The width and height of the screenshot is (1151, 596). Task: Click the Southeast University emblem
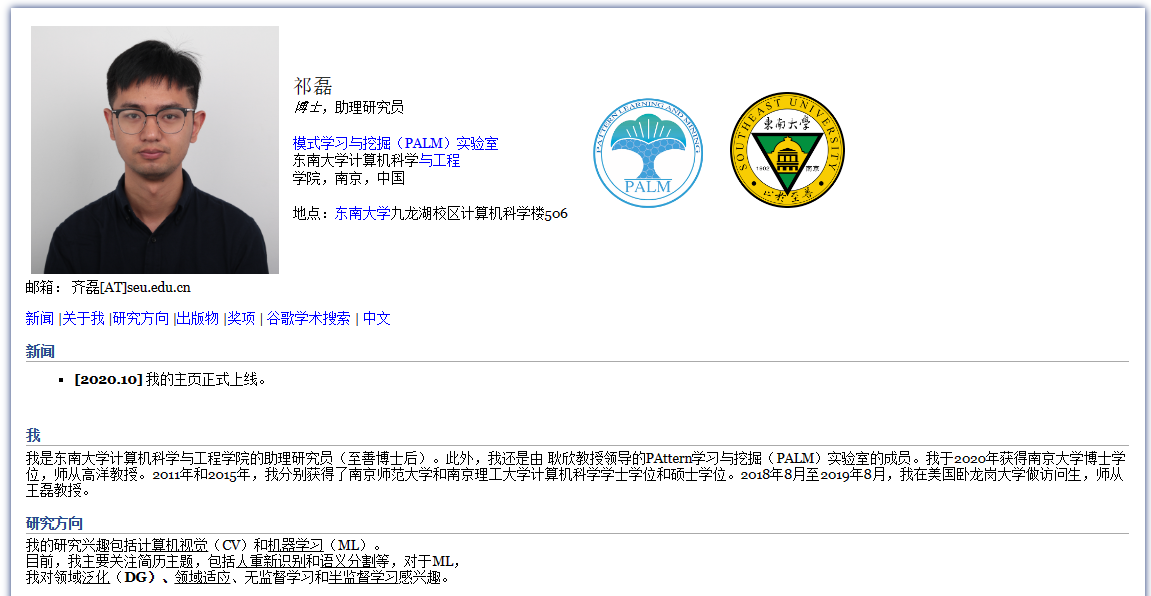pos(787,149)
